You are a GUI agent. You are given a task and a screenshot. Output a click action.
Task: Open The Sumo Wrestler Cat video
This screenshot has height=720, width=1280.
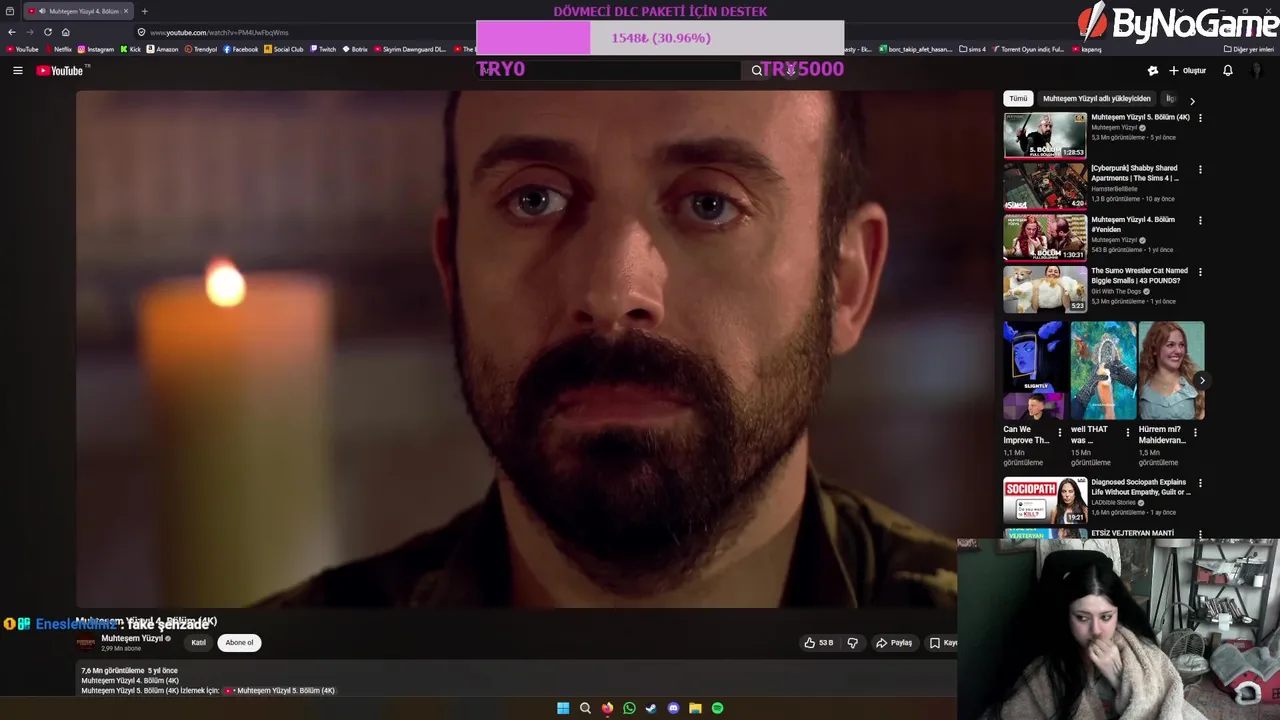[1045, 288]
